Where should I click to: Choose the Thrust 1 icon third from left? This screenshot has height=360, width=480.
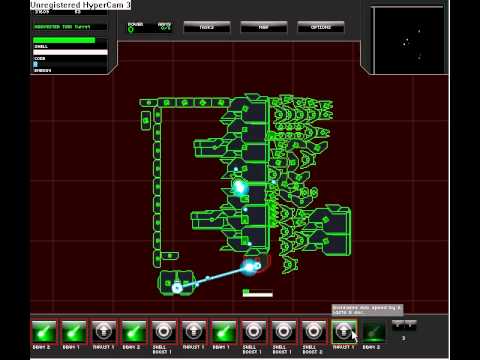click(104, 332)
